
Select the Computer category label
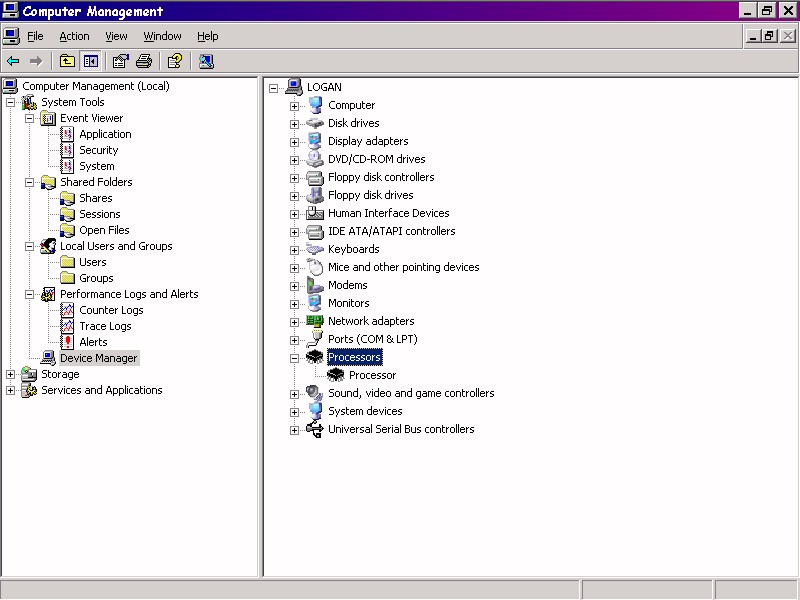(352, 105)
